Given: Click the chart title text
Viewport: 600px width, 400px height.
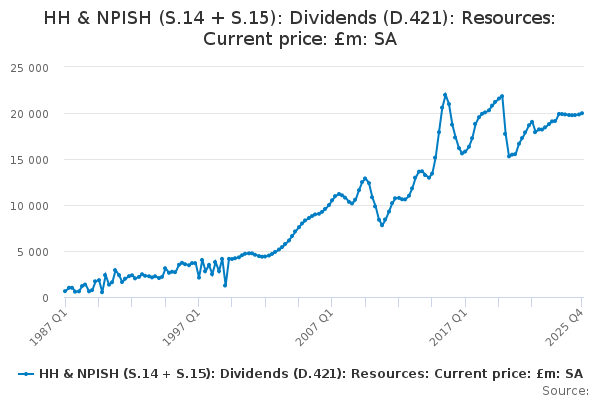Looking at the screenshot, I should [x=300, y=29].
